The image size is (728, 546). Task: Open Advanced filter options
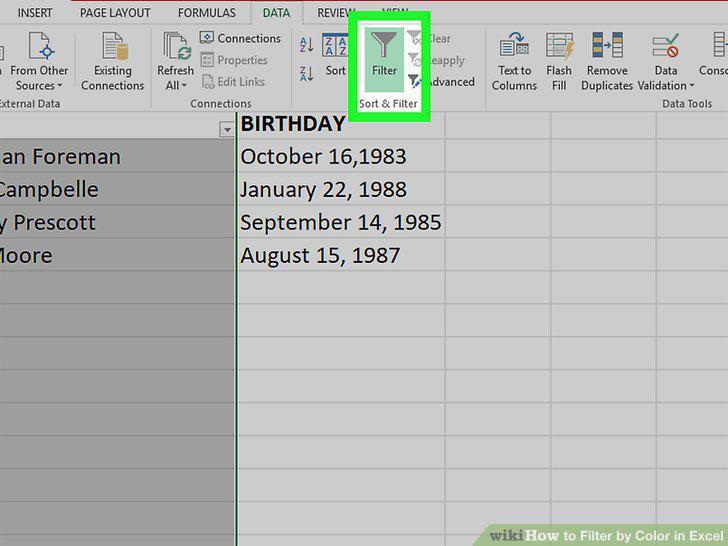point(441,82)
